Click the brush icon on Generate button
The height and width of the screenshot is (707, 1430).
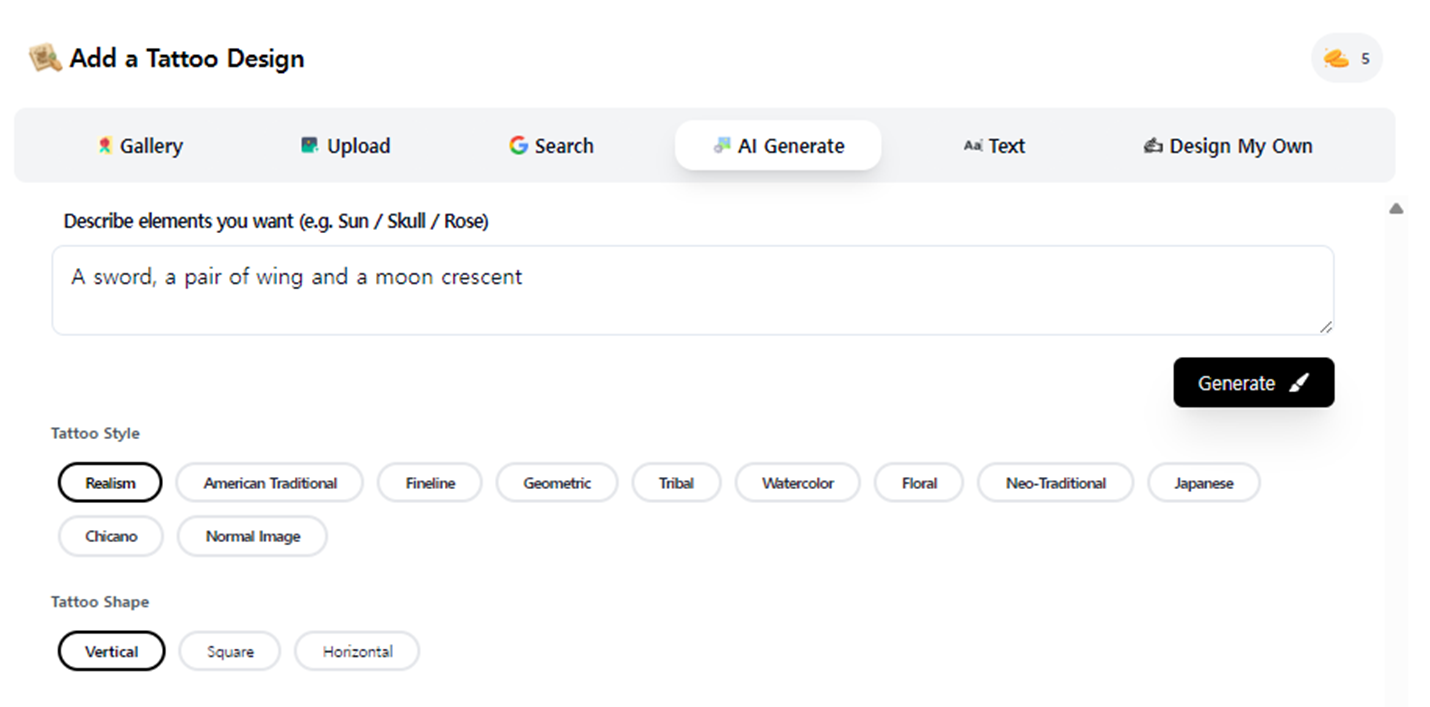[x=1298, y=383]
